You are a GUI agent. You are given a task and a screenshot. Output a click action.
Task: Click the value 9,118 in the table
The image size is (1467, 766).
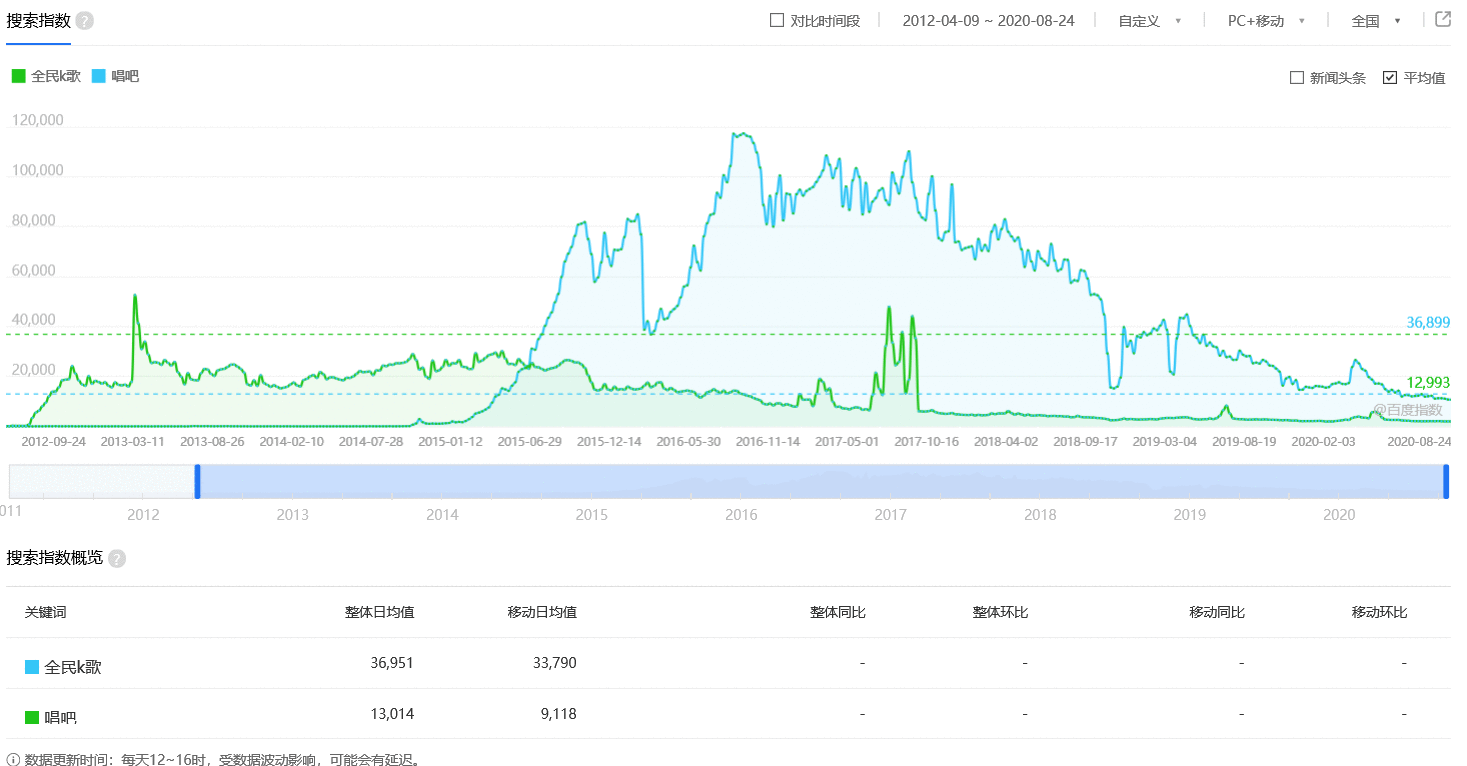tap(557, 713)
